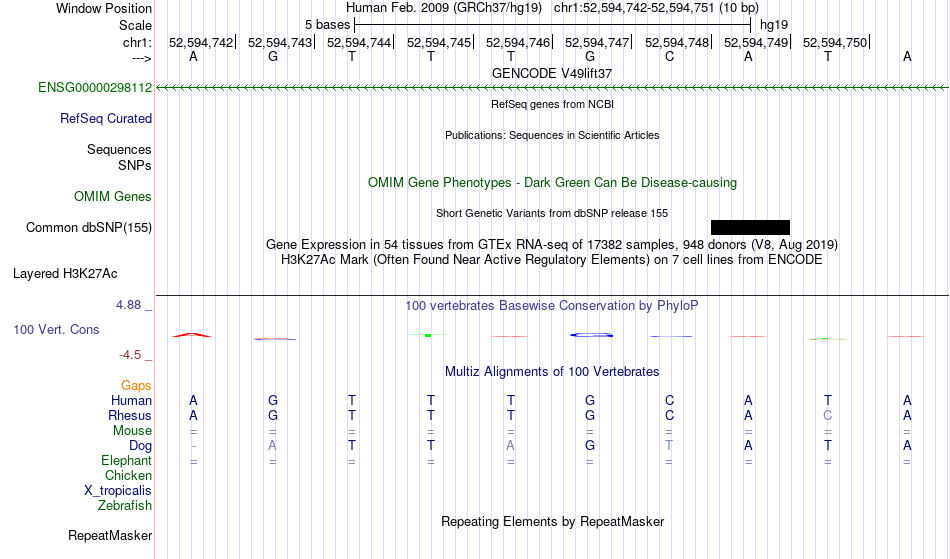Click Repeating Elements by RepeatMasker title
This screenshot has width=950, height=559.
(x=553, y=522)
